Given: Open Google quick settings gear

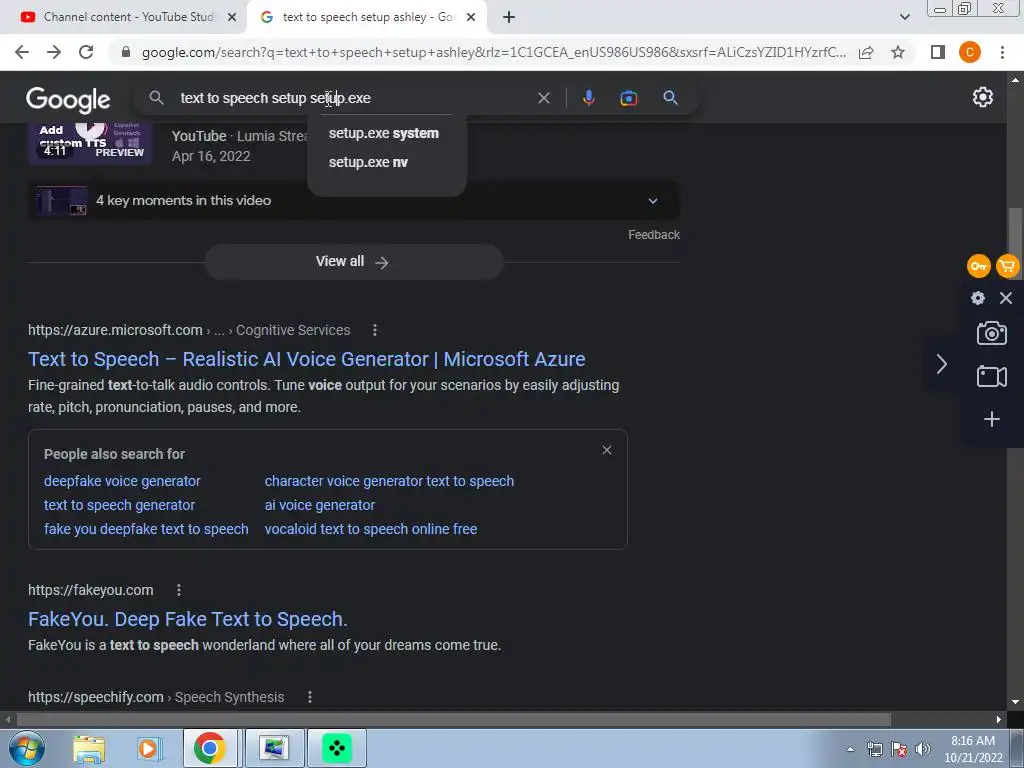Looking at the screenshot, I should (983, 97).
